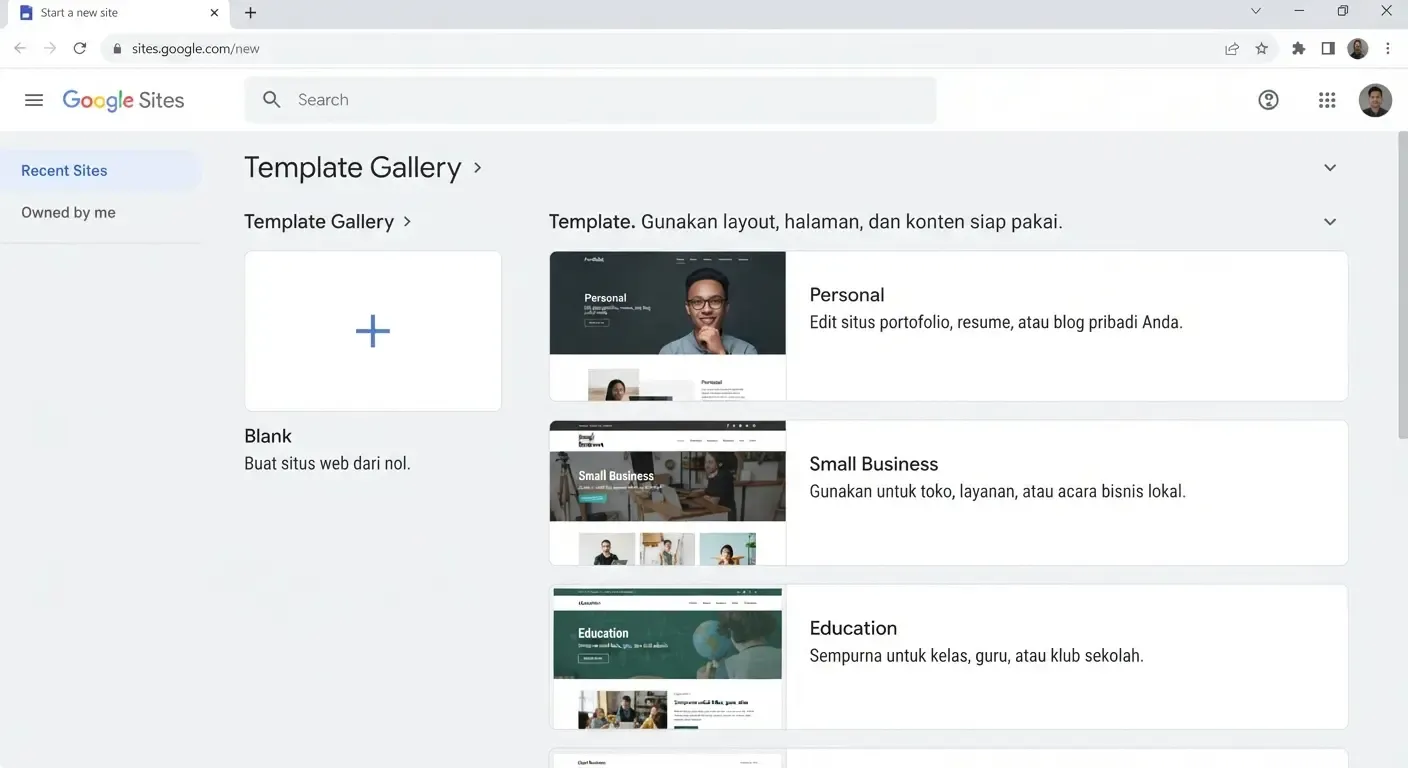Image resolution: width=1408 pixels, height=768 pixels.
Task: Bookmark this page with the star icon
Action: point(1262,48)
